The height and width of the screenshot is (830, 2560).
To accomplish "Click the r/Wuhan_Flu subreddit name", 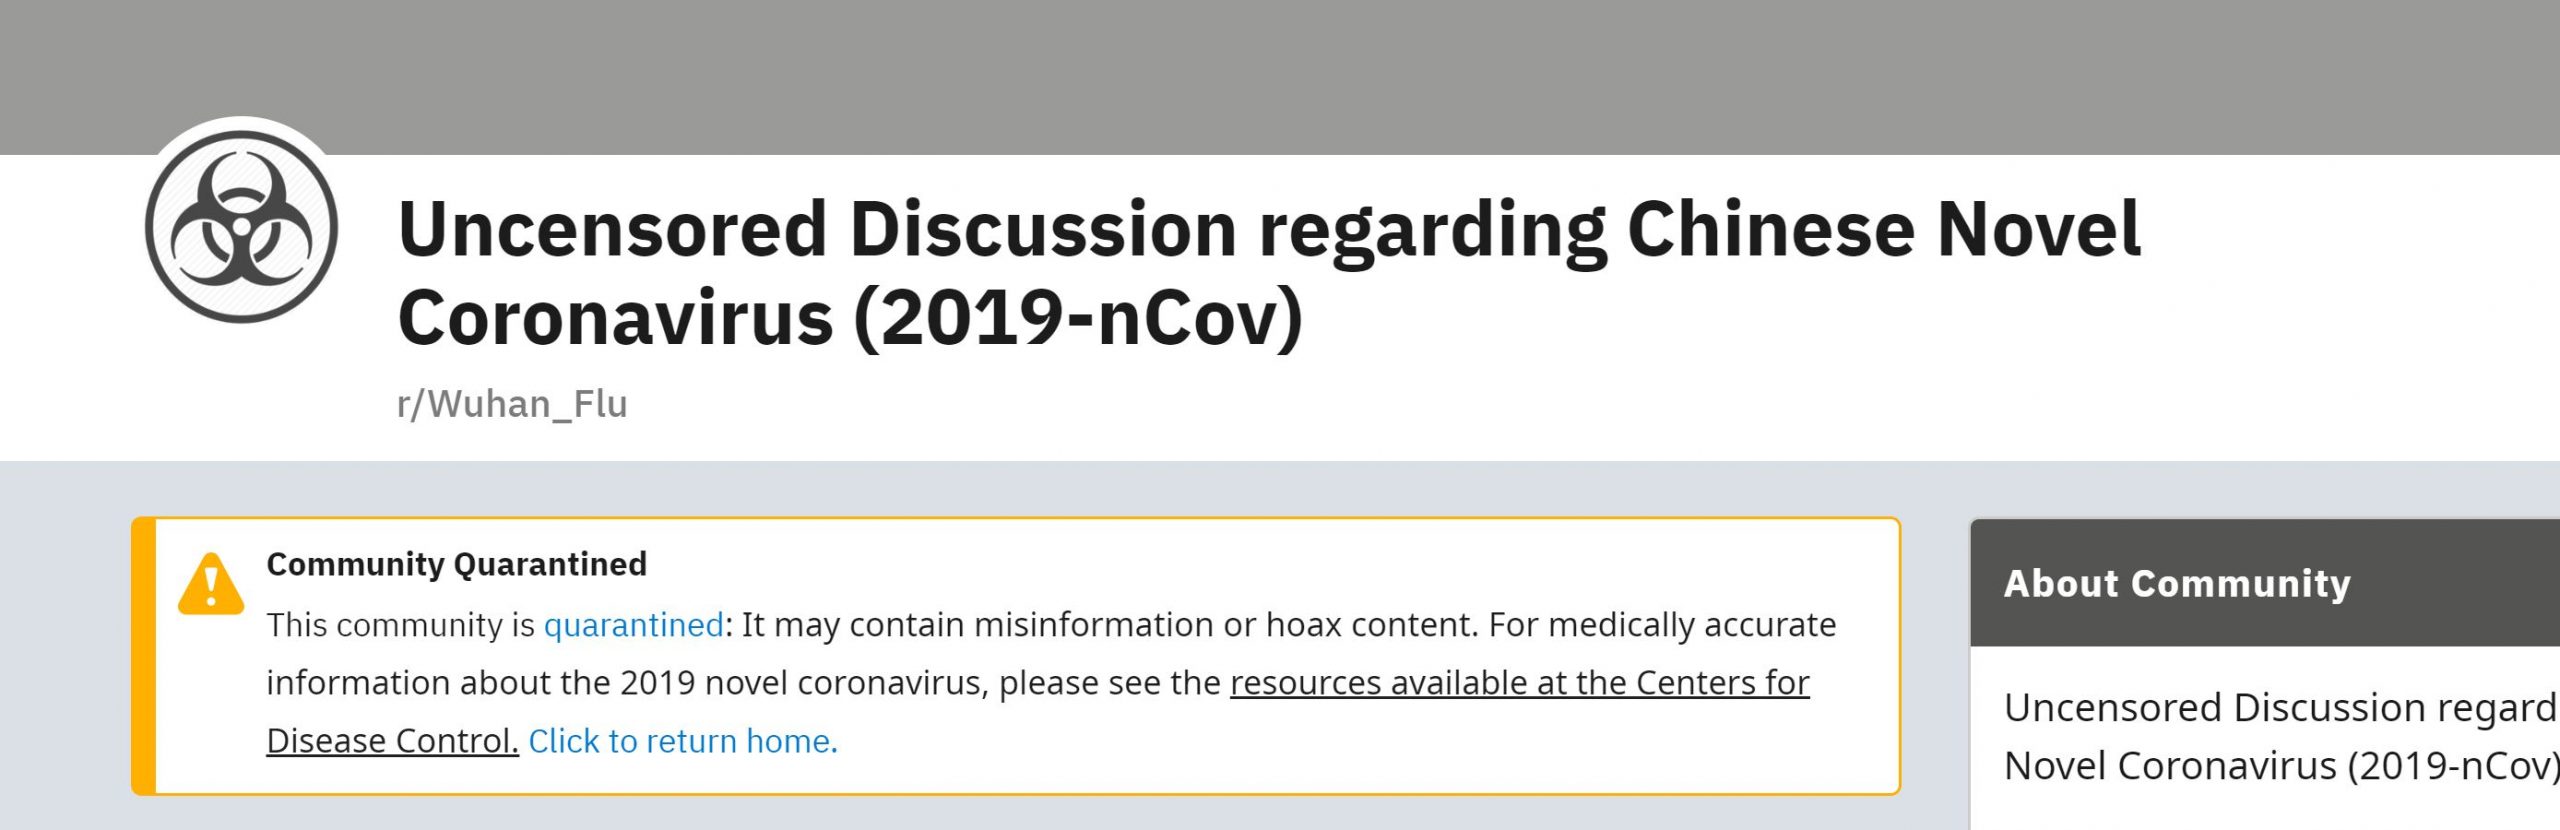I will 512,404.
